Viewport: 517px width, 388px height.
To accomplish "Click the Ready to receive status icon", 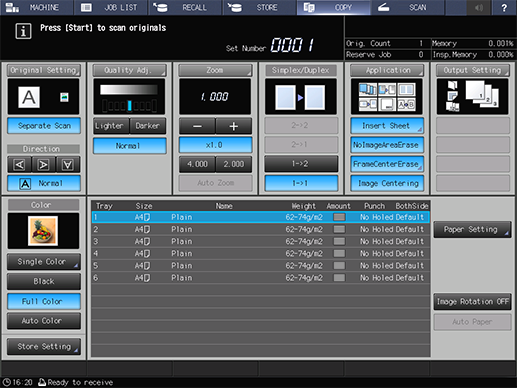I will click(42, 382).
